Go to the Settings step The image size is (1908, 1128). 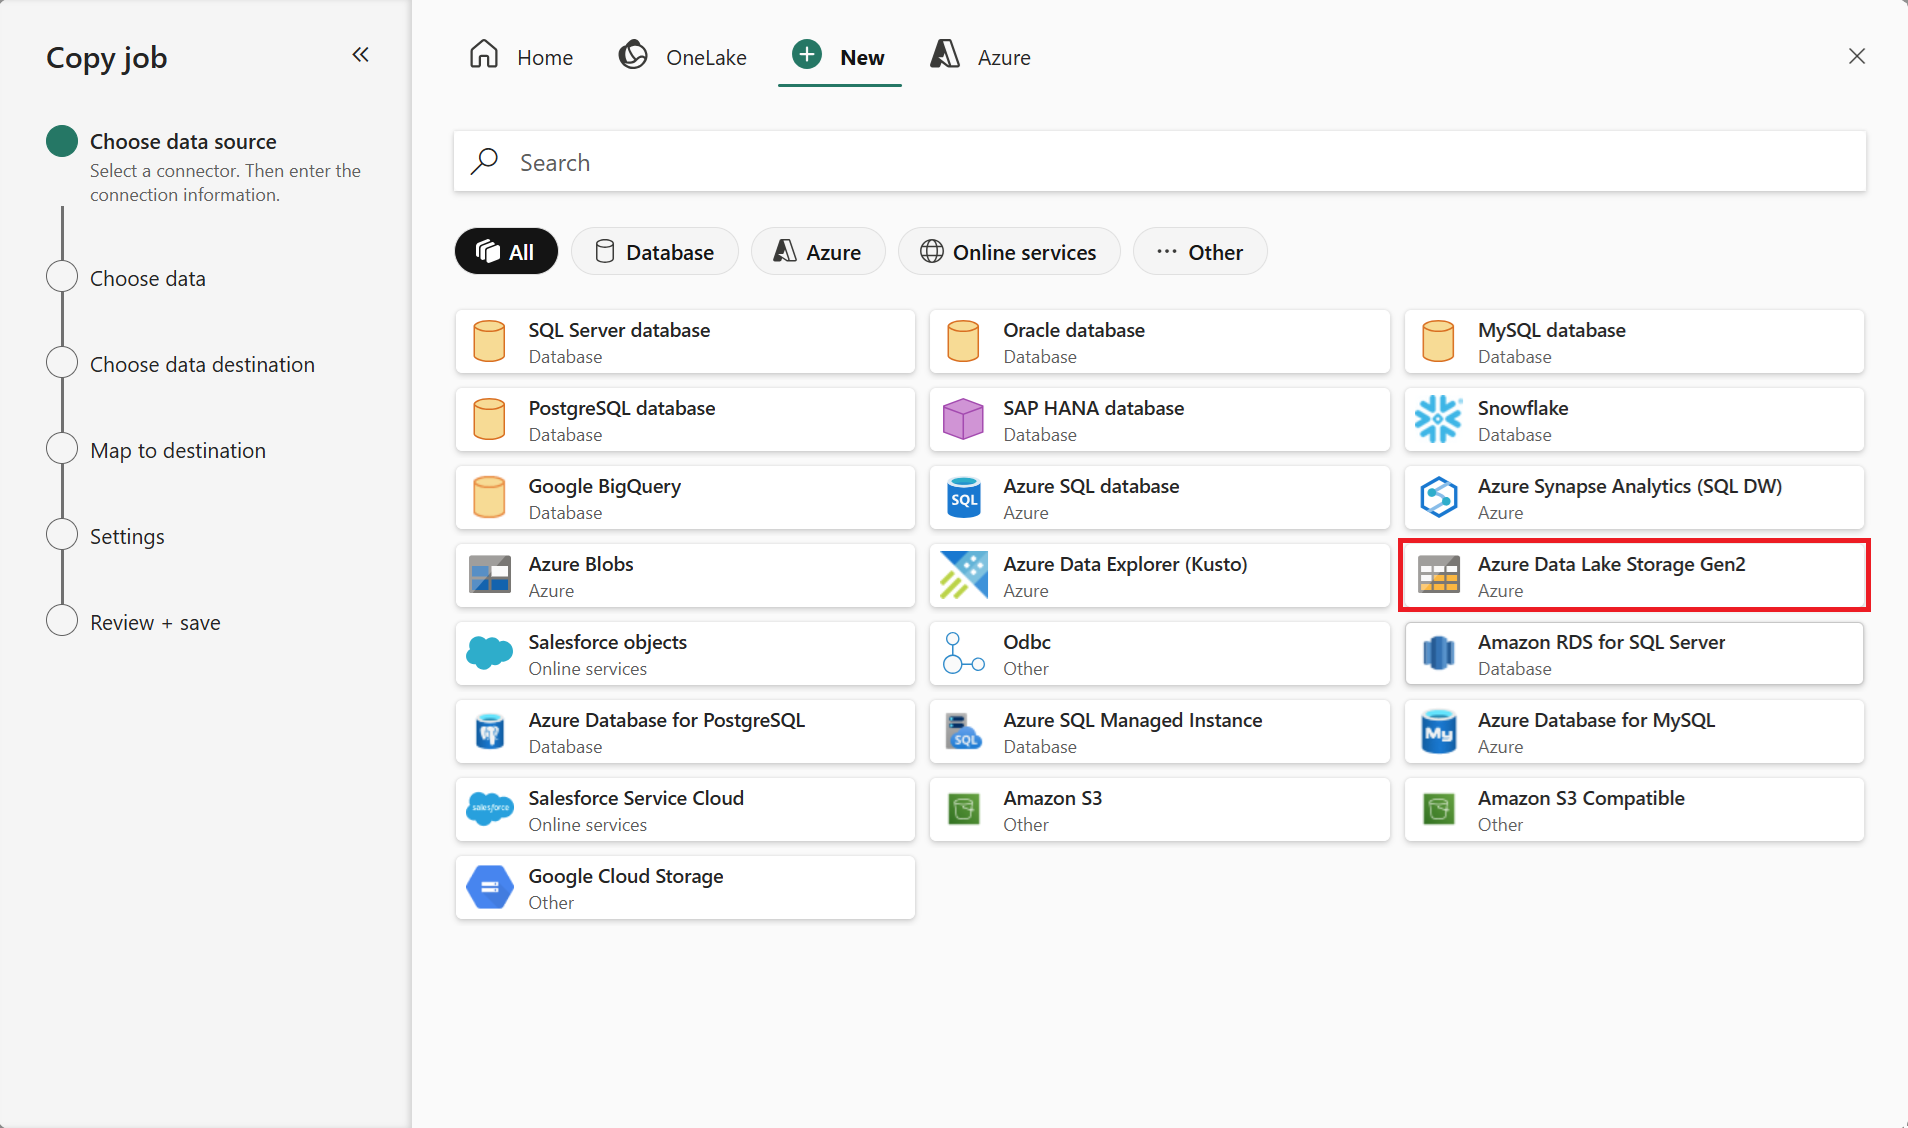(x=127, y=537)
